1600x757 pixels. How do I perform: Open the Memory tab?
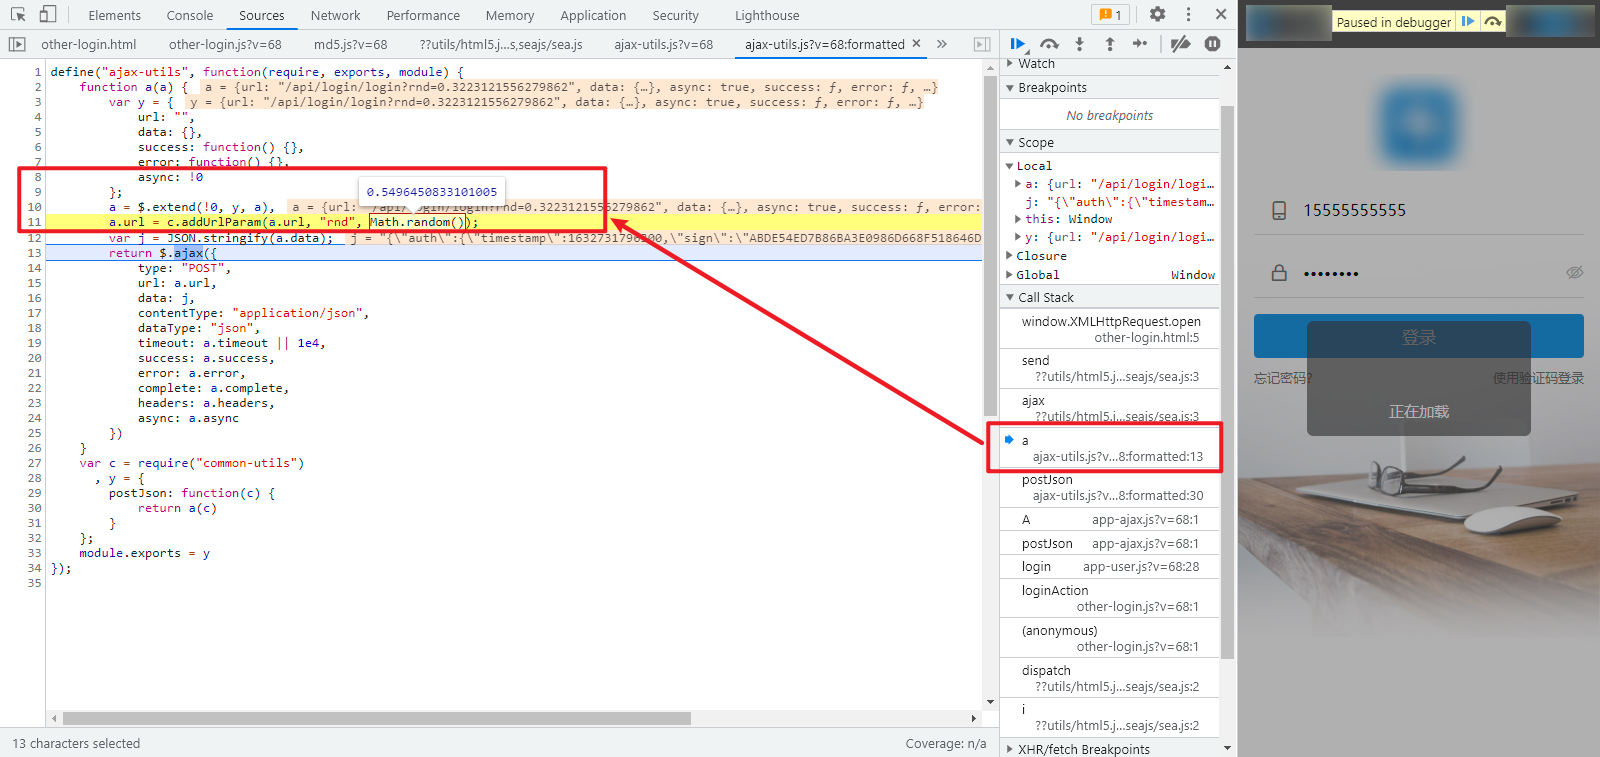(510, 15)
